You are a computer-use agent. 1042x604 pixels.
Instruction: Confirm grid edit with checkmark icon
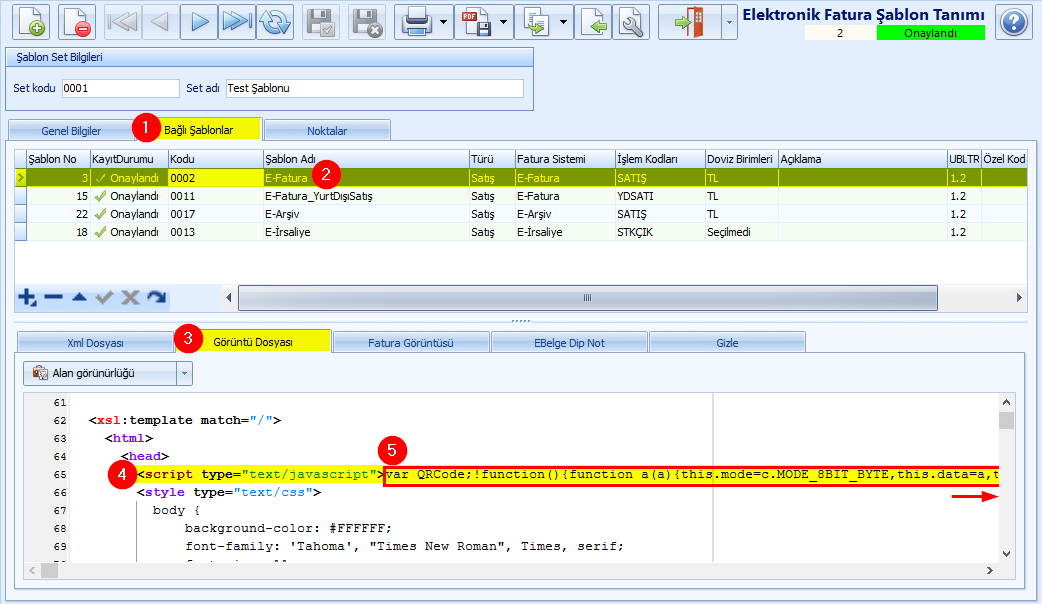click(104, 298)
